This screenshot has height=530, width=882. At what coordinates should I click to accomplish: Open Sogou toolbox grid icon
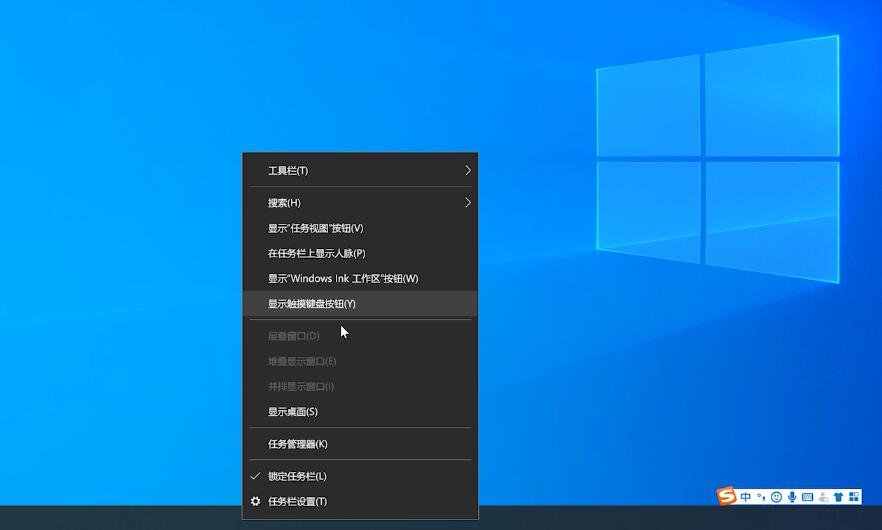(854, 497)
